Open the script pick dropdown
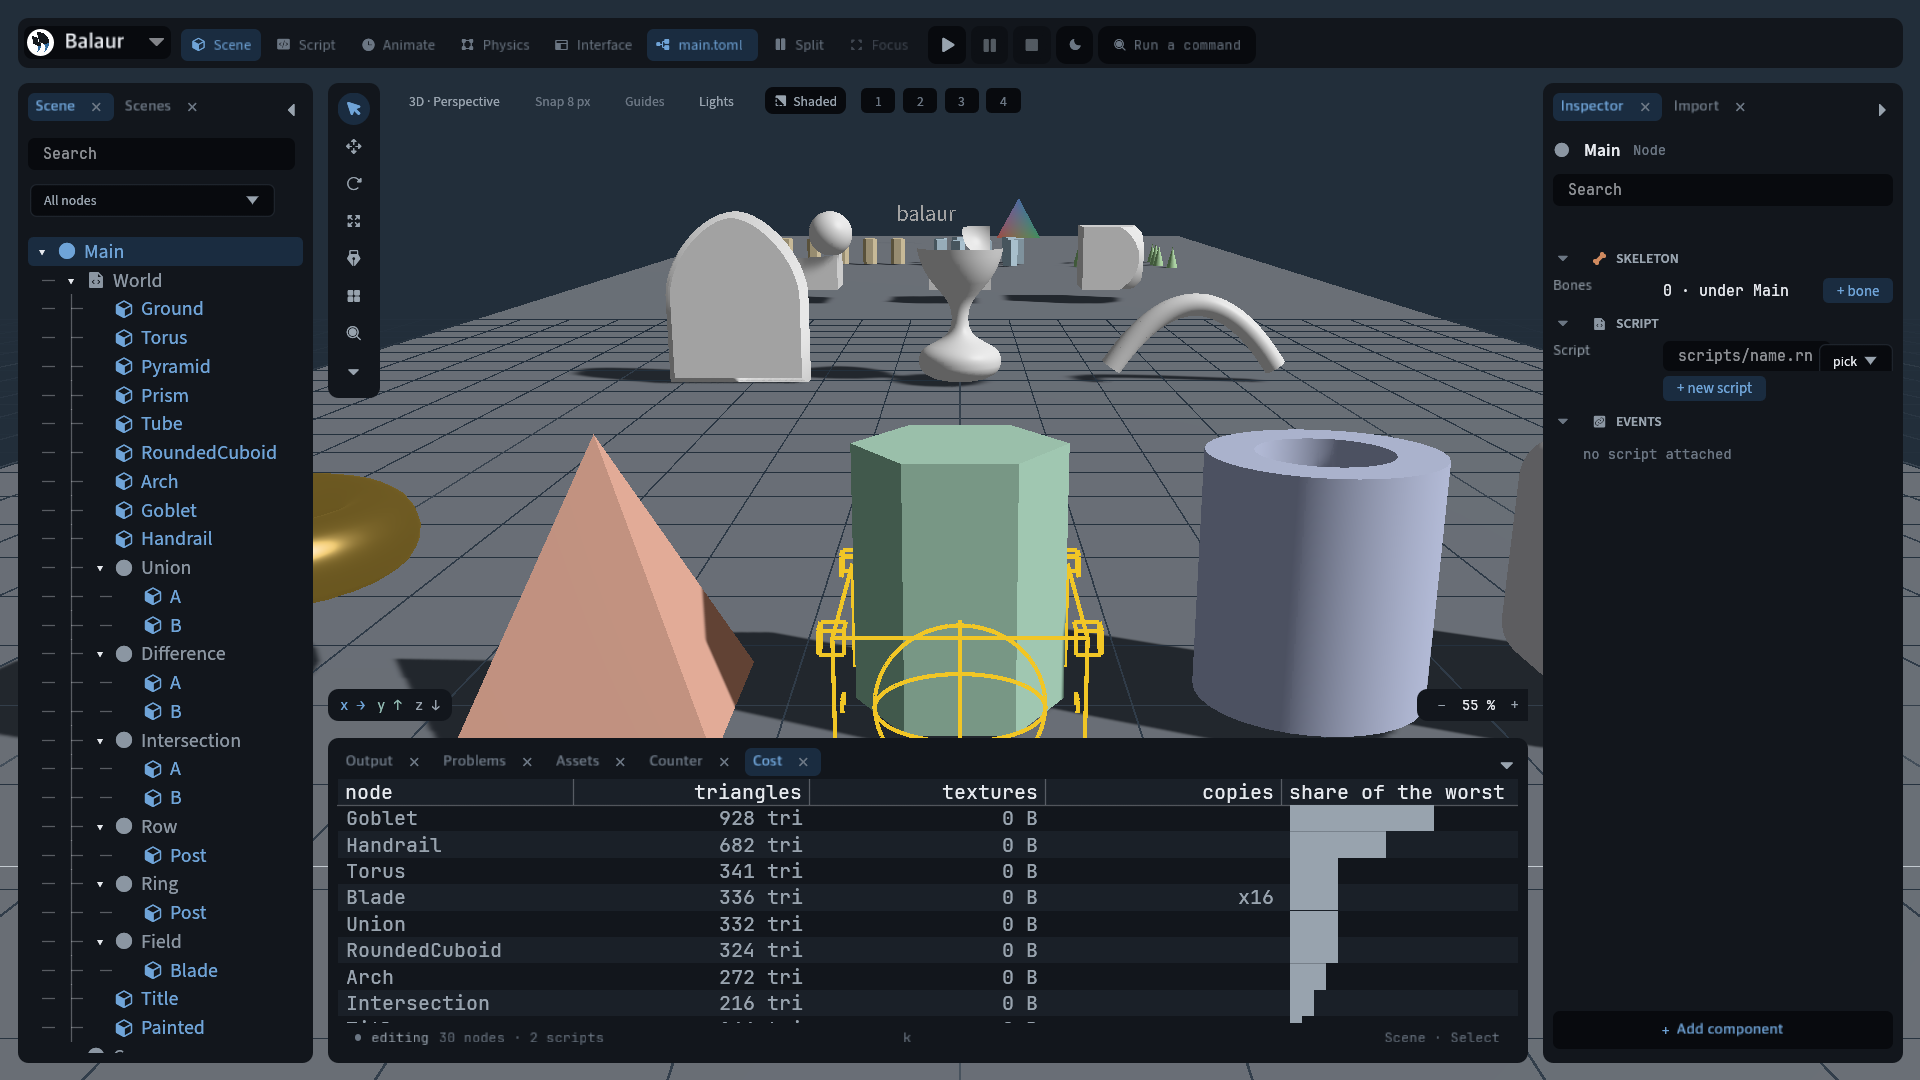The height and width of the screenshot is (1080, 1920). tap(1855, 361)
